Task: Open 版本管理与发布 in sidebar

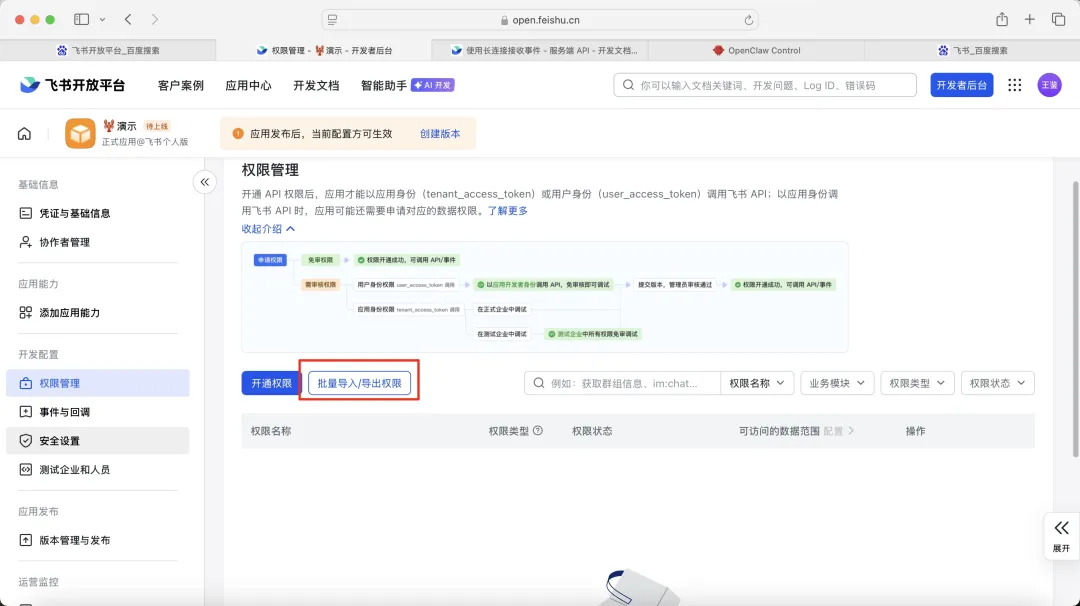Action: click(98, 540)
